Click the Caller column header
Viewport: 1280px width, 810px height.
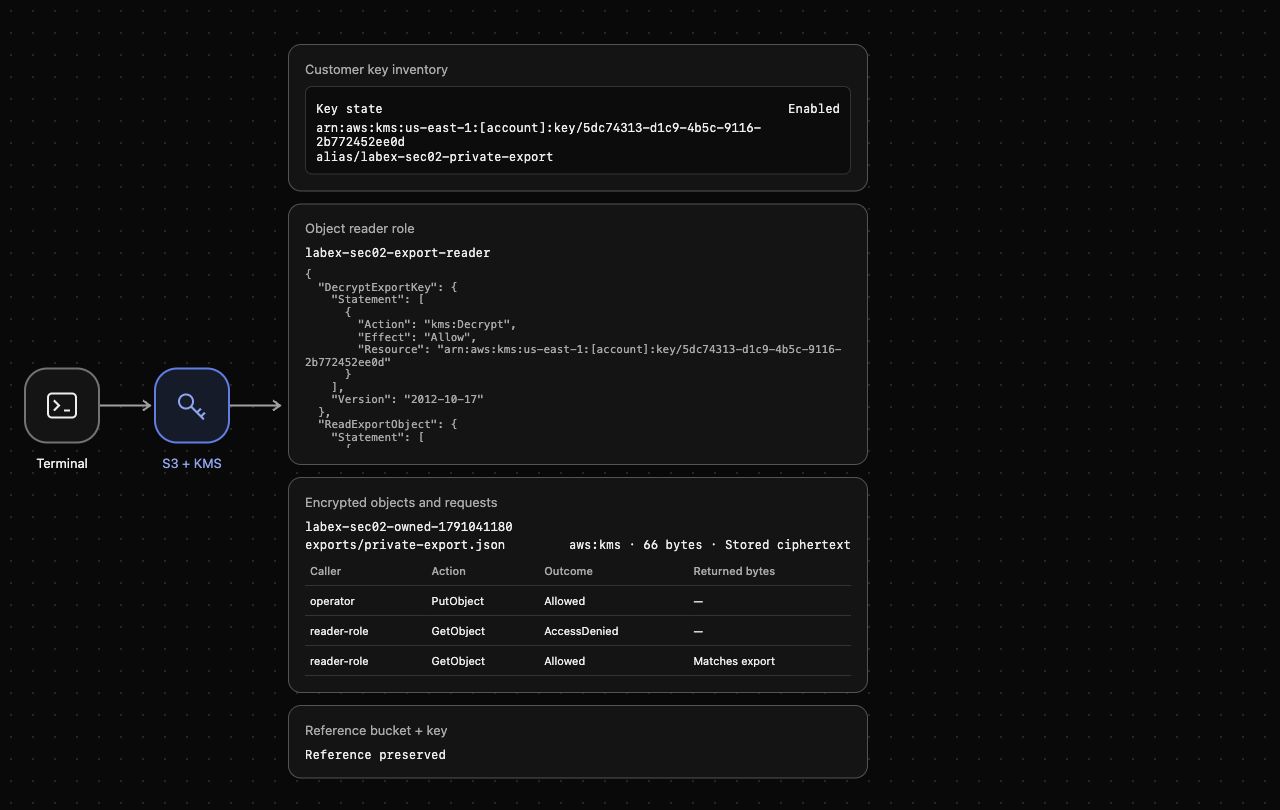point(325,571)
